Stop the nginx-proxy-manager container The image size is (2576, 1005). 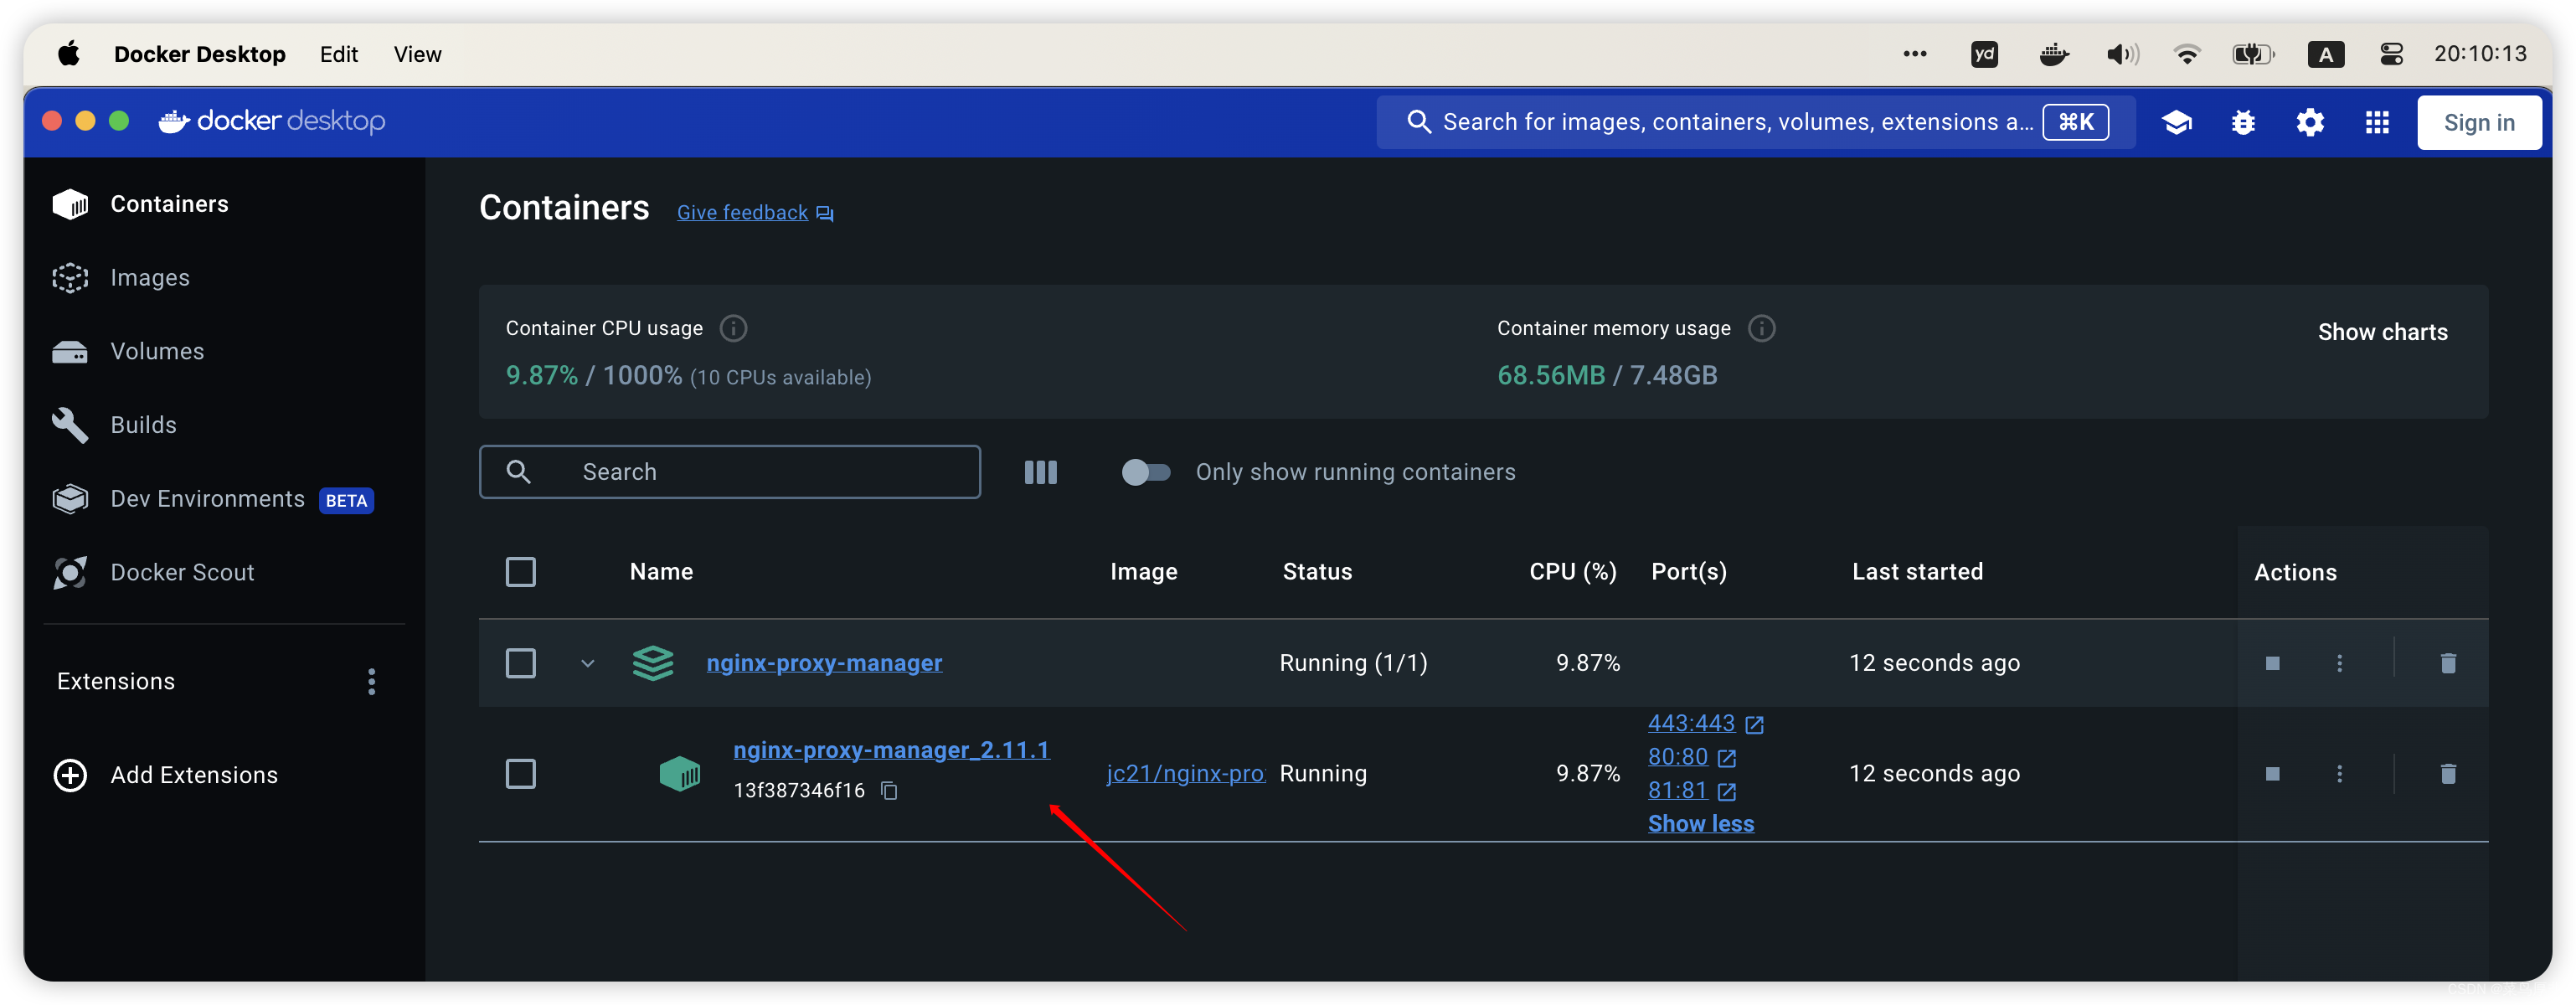tap(2272, 662)
